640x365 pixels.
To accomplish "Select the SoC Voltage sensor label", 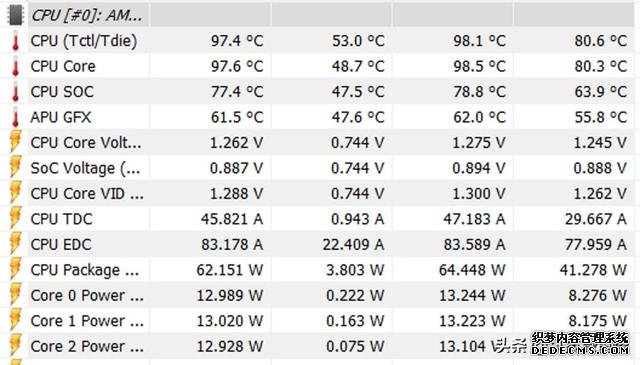I will point(85,168).
